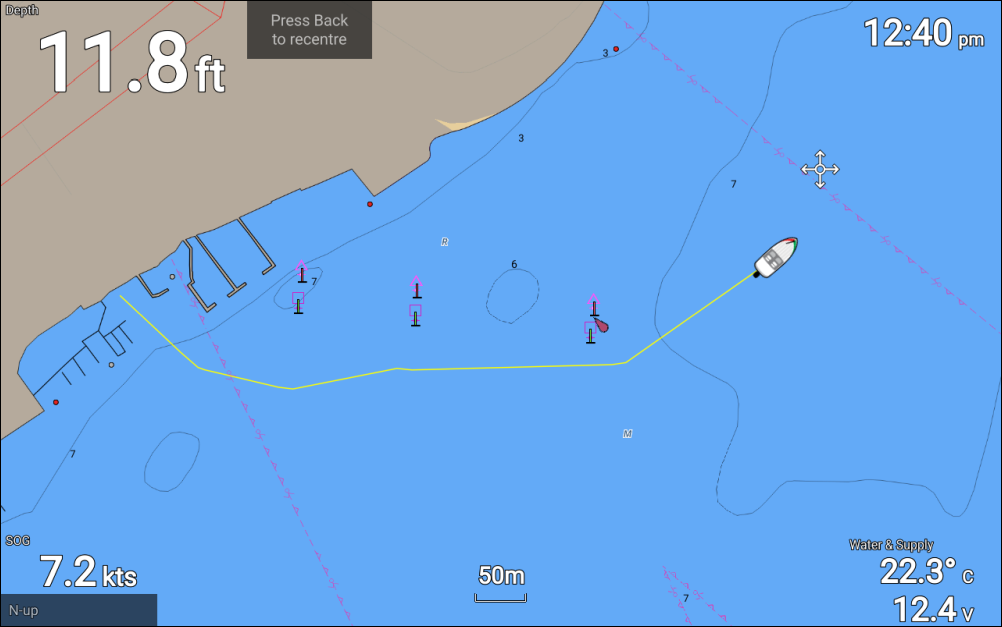Click the red dot near depth 3
The width and height of the screenshot is (1002, 627).
pos(616,49)
